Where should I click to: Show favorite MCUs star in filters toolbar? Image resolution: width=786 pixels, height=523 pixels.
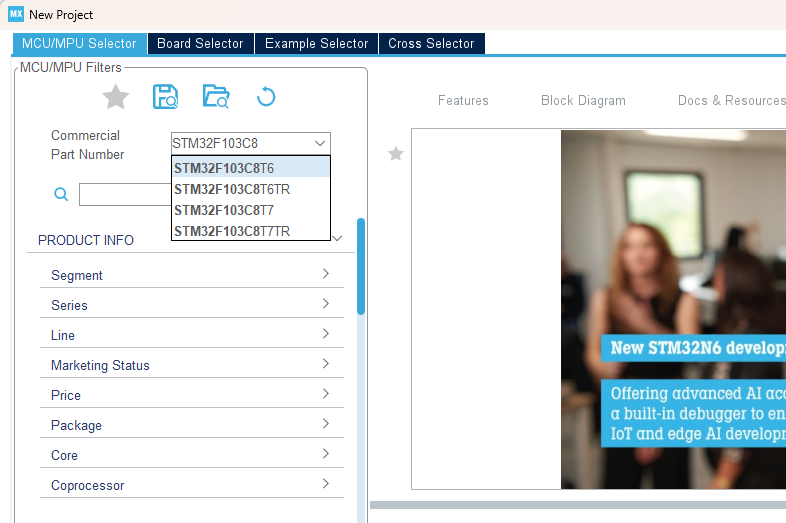(x=116, y=97)
